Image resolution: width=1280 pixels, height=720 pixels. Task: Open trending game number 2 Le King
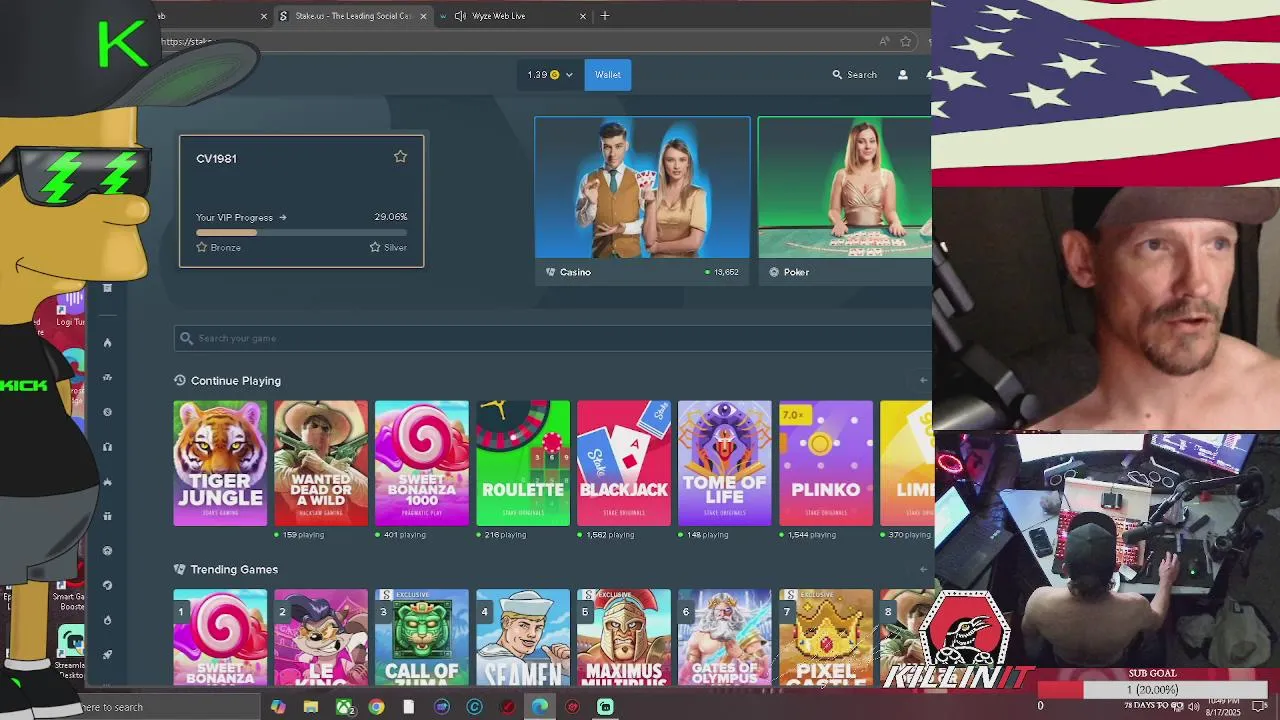(x=321, y=638)
